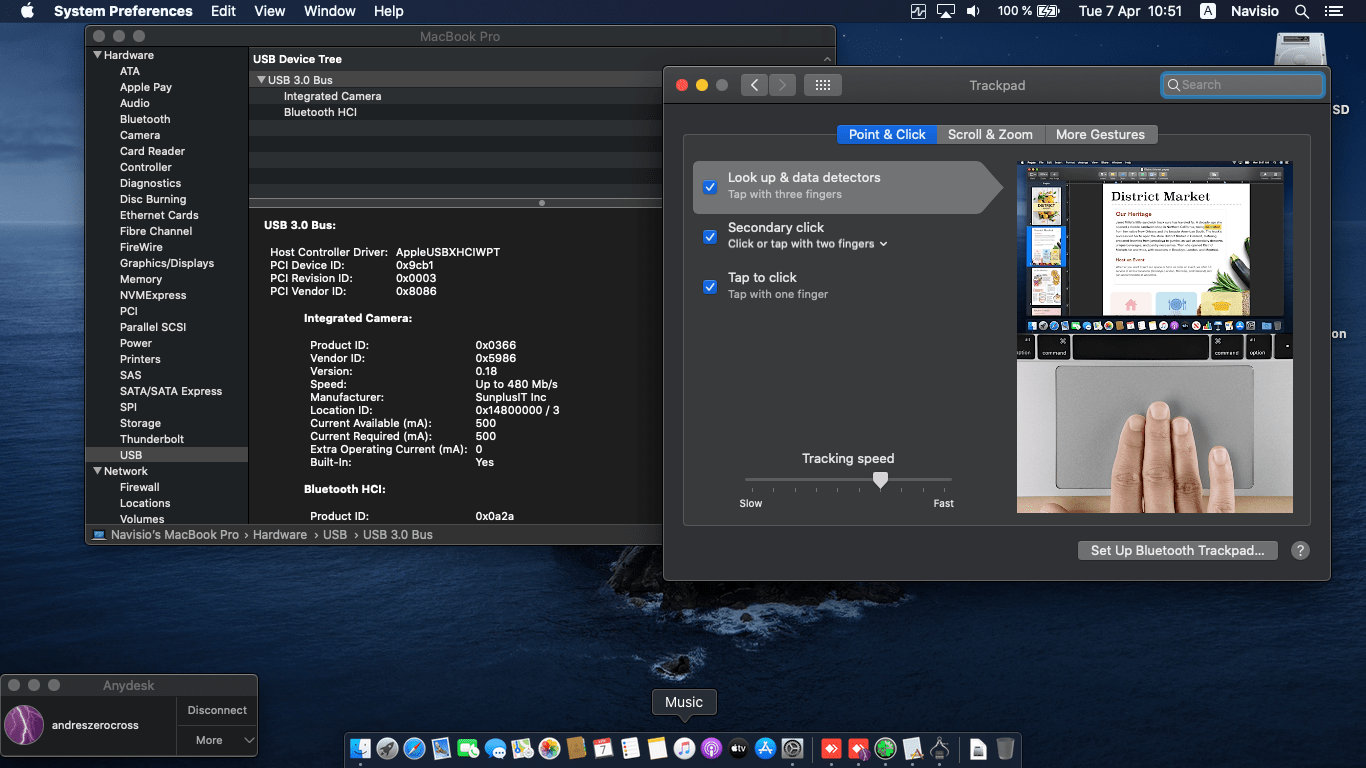1366x768 pixels.
Task: Select NVMExpress in the Hardware list
Action: tap(153, 295)
